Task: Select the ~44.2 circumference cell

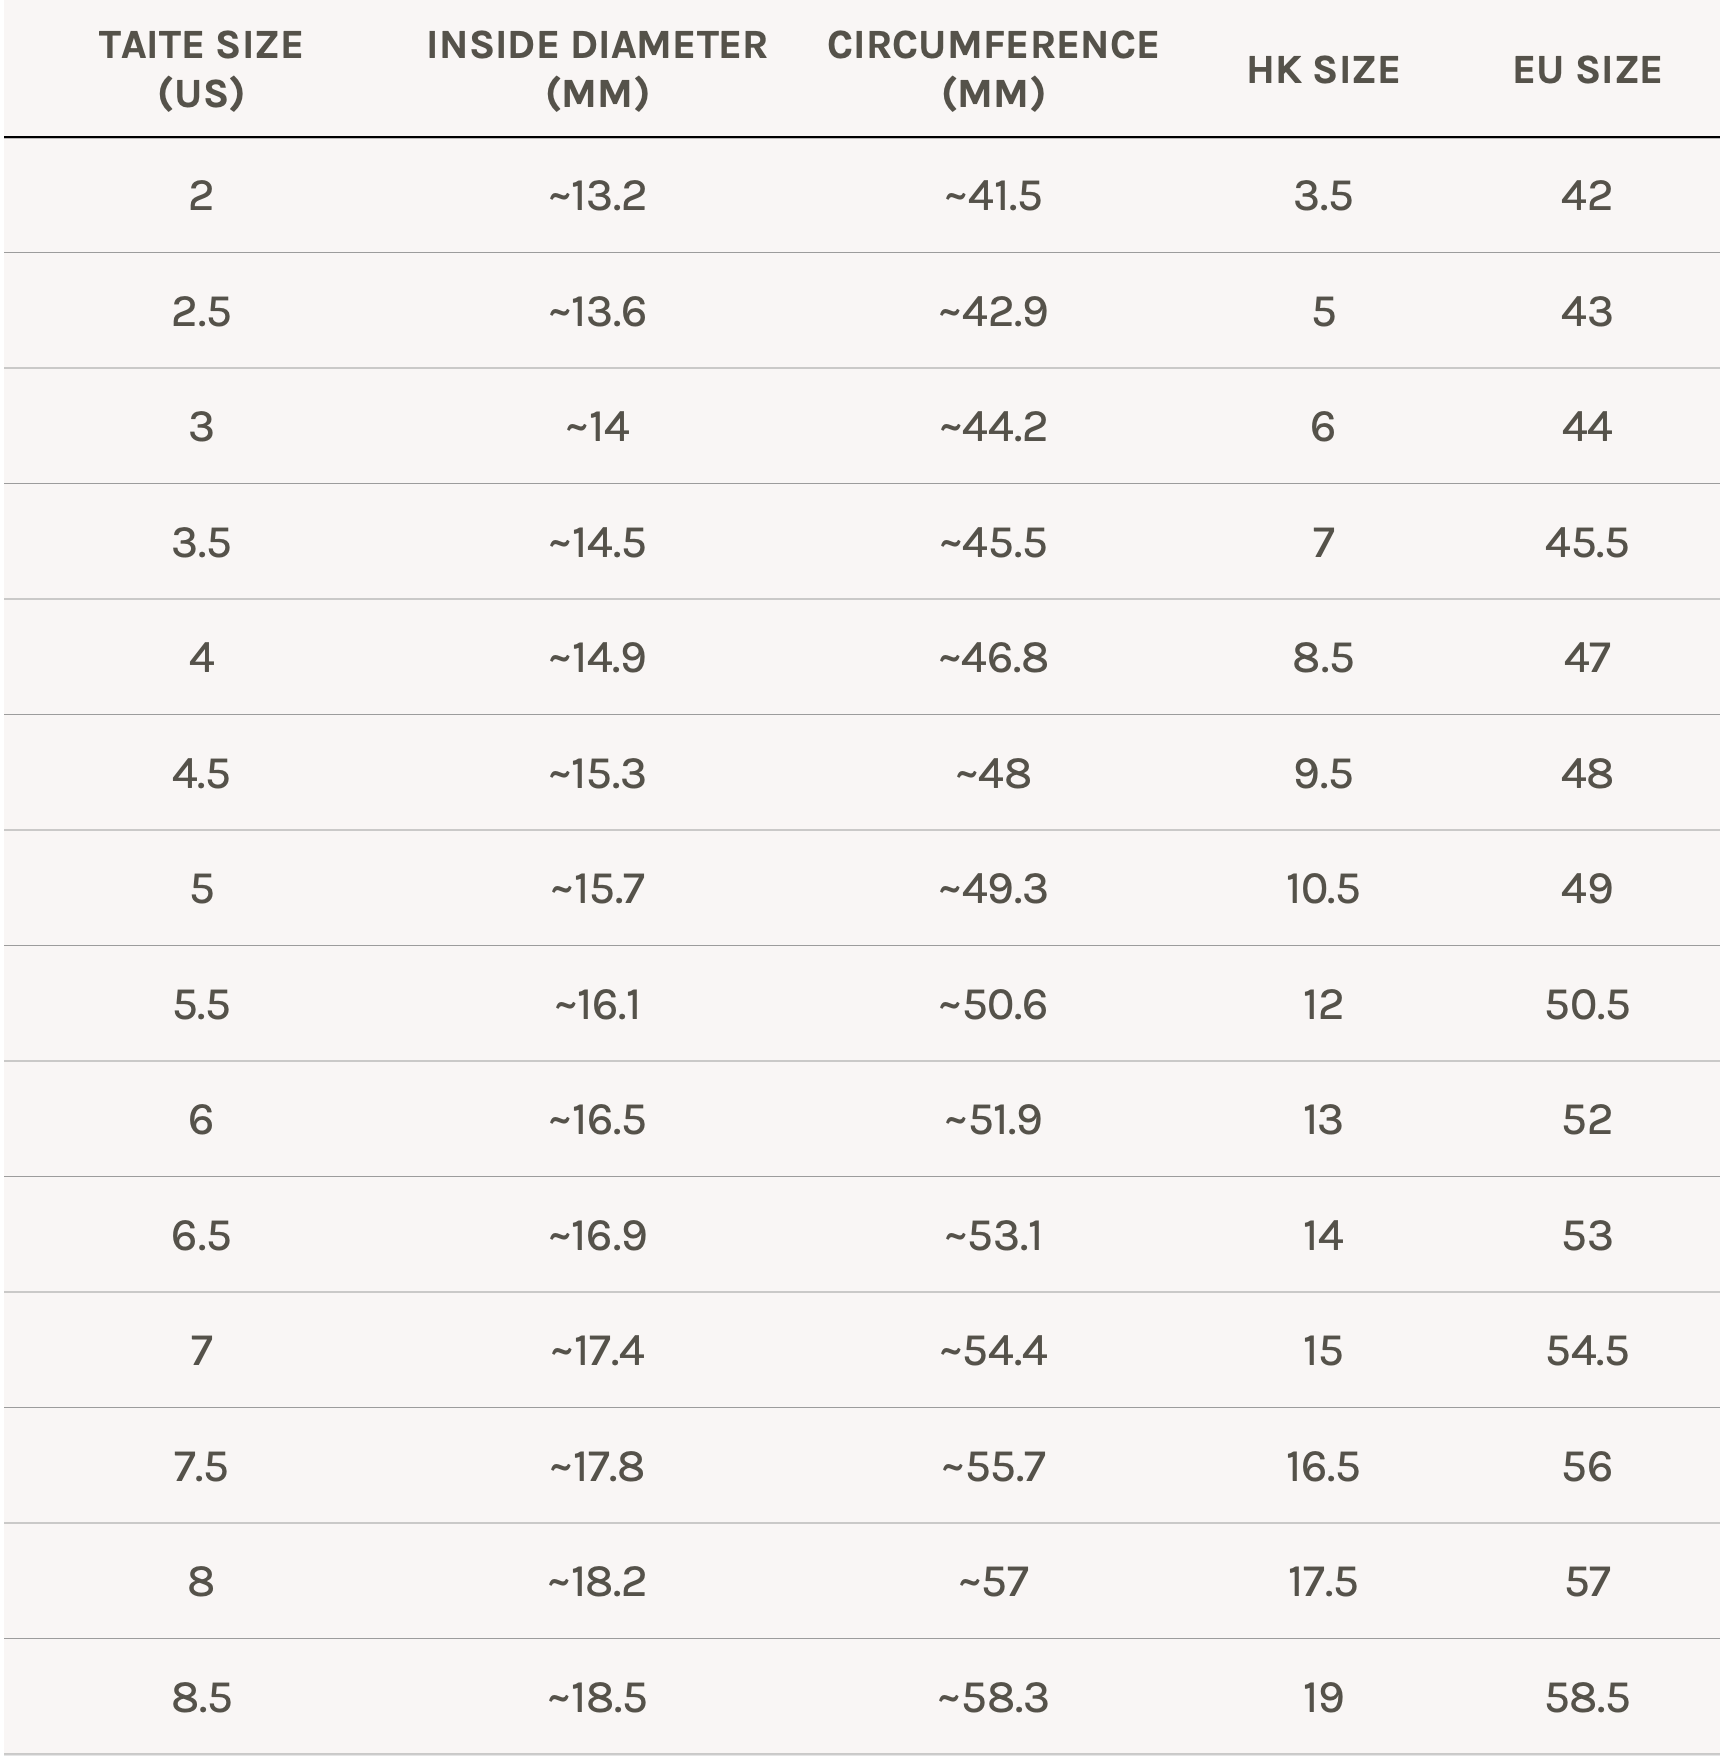Action: click(993, 427)
